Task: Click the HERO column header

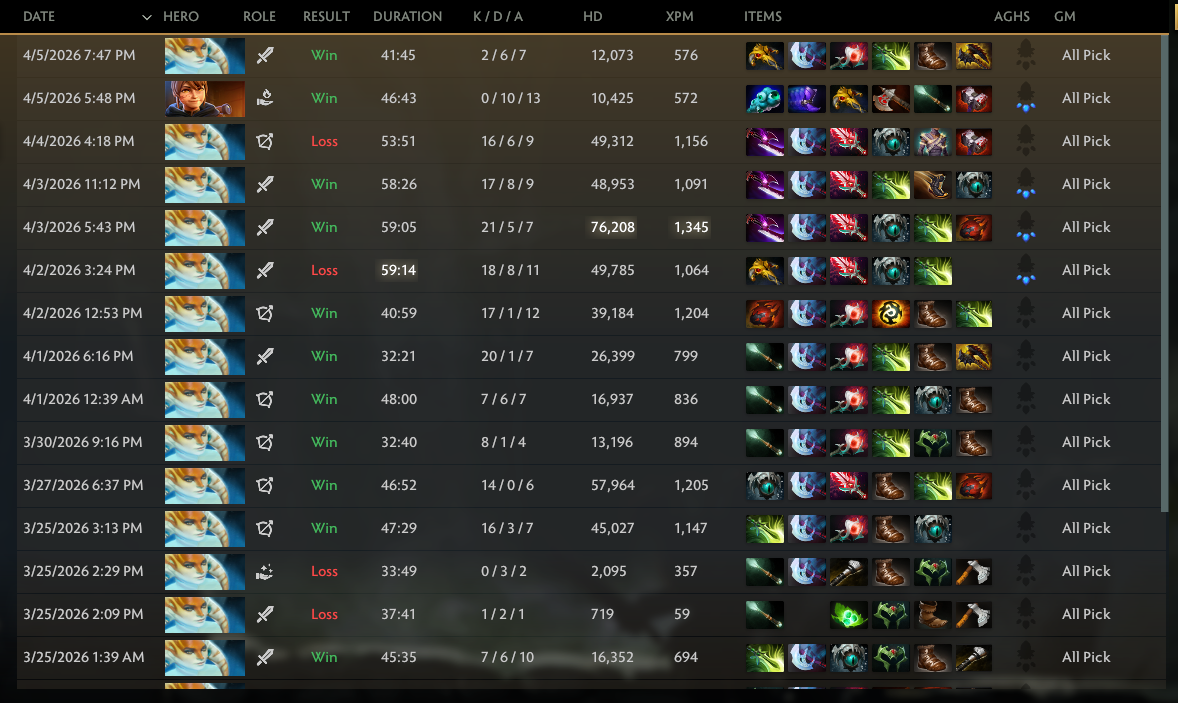Action: (181, 17)
